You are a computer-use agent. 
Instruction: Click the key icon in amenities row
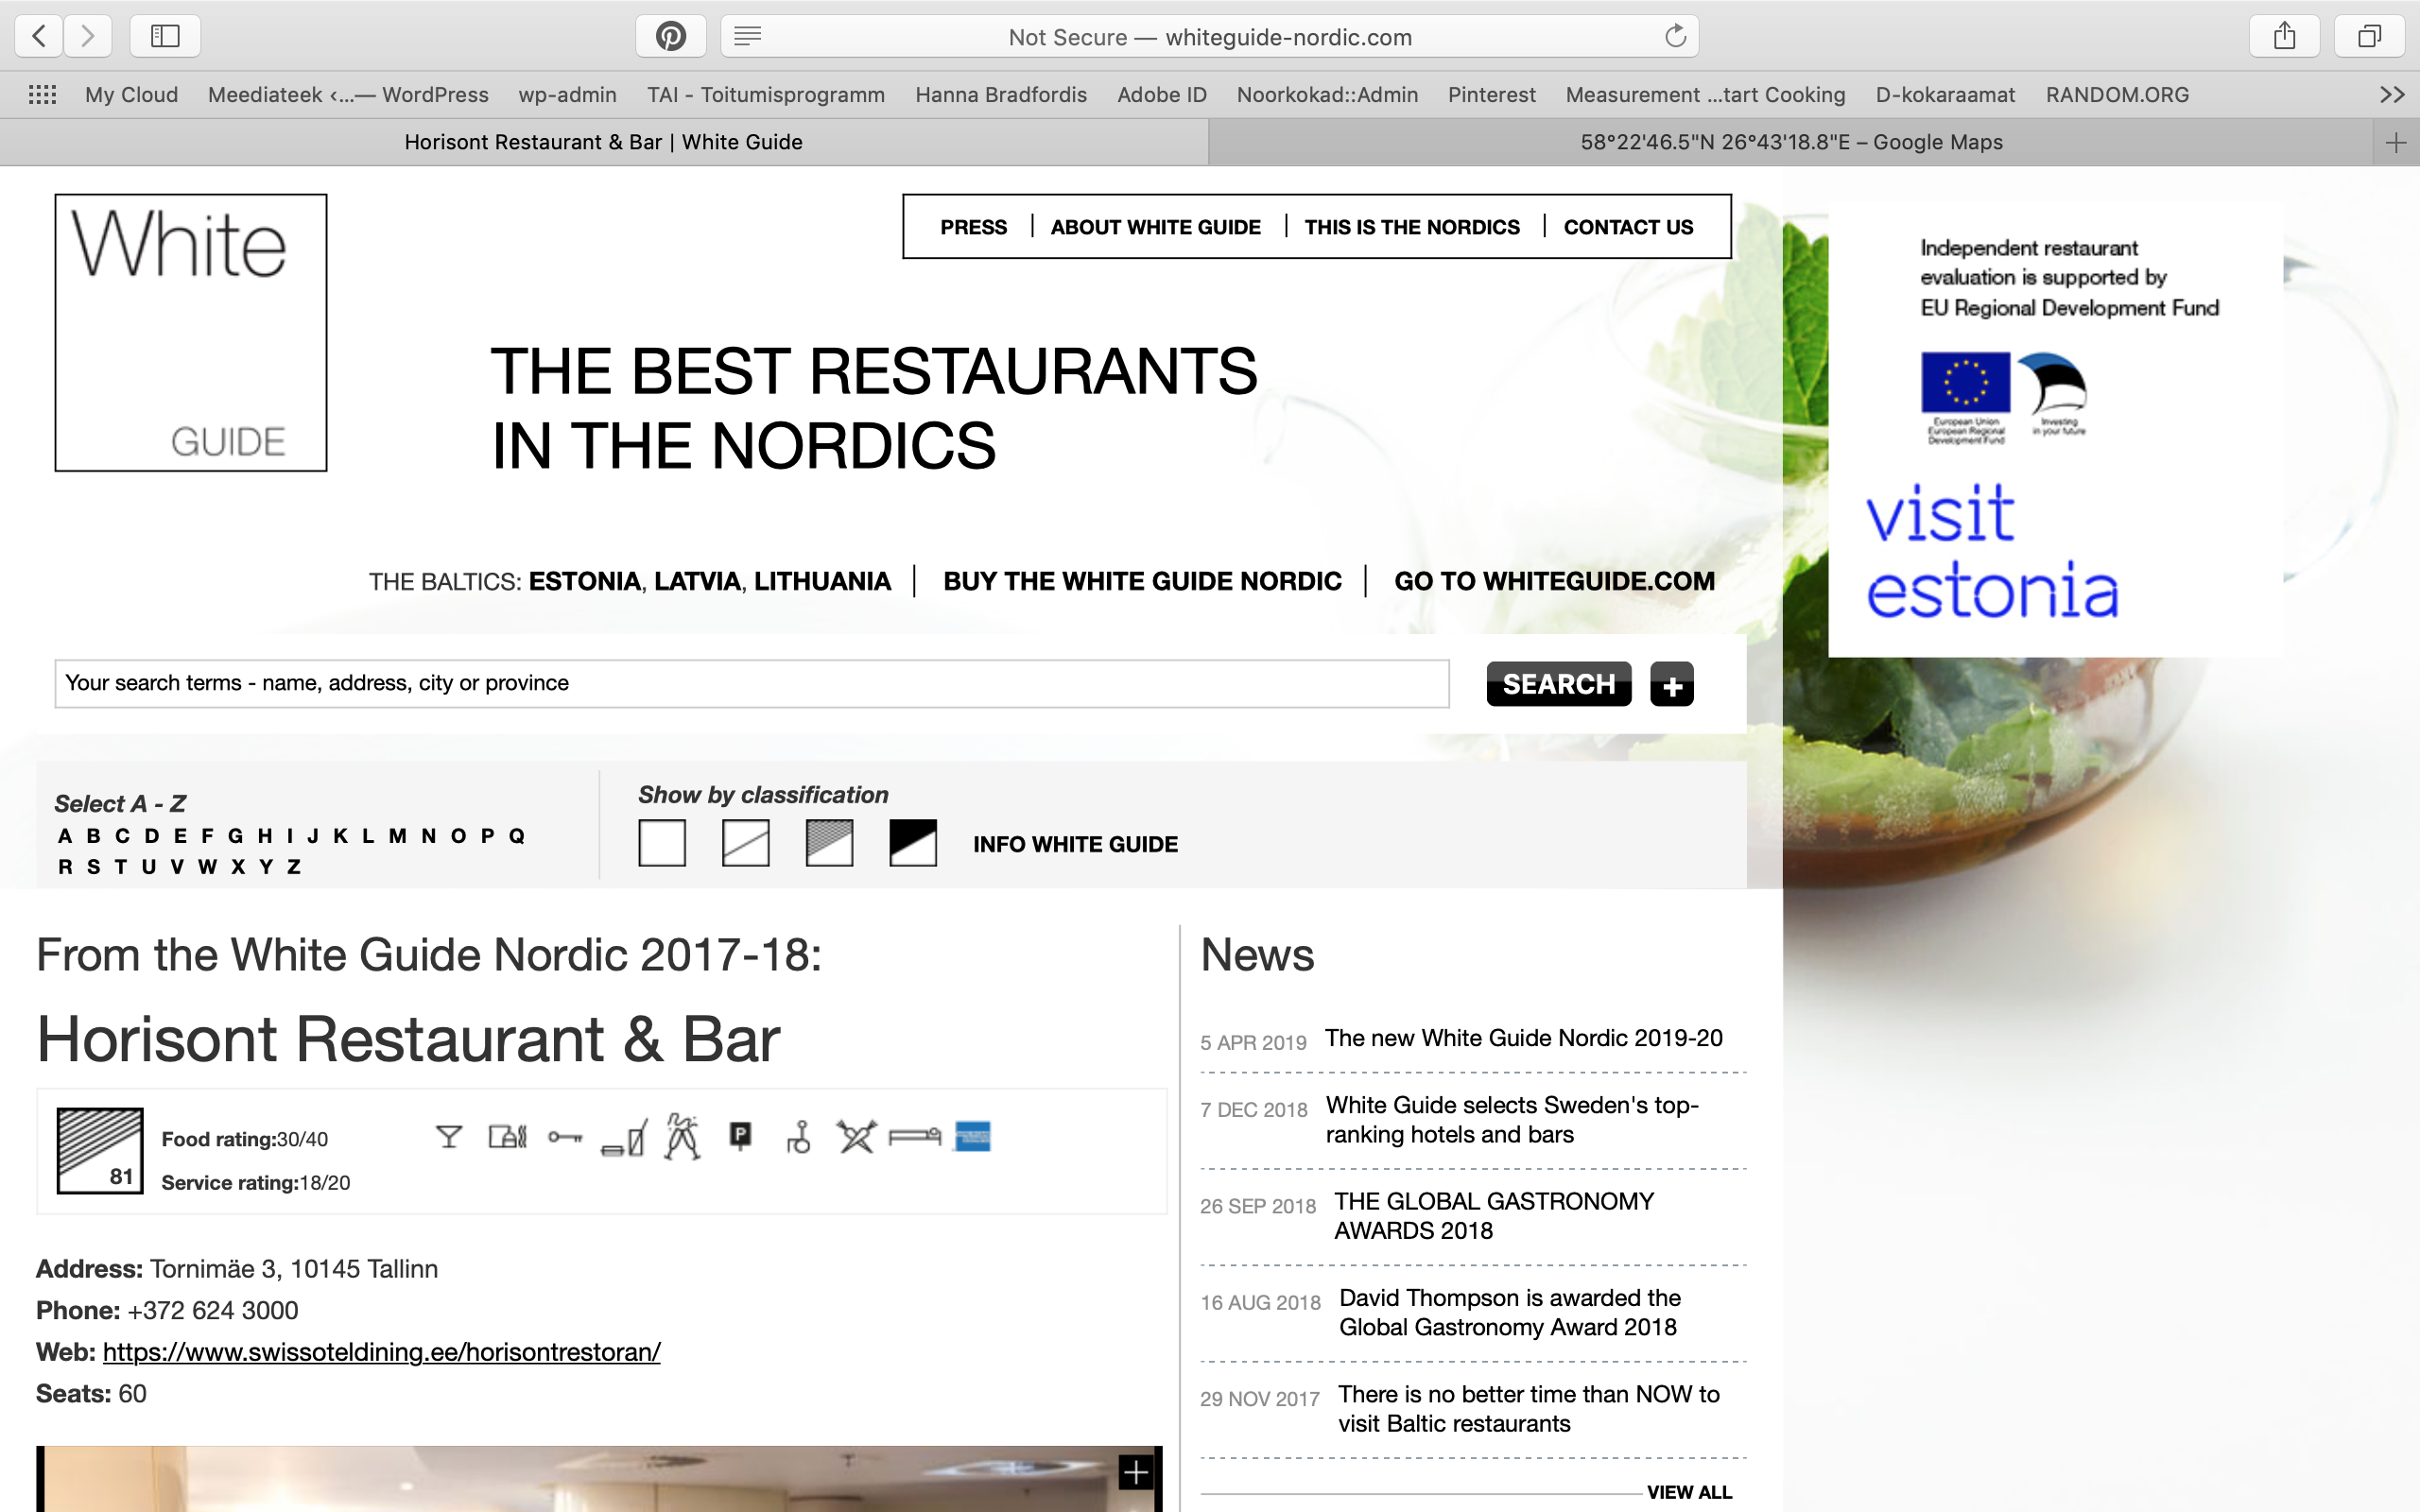565,1137
